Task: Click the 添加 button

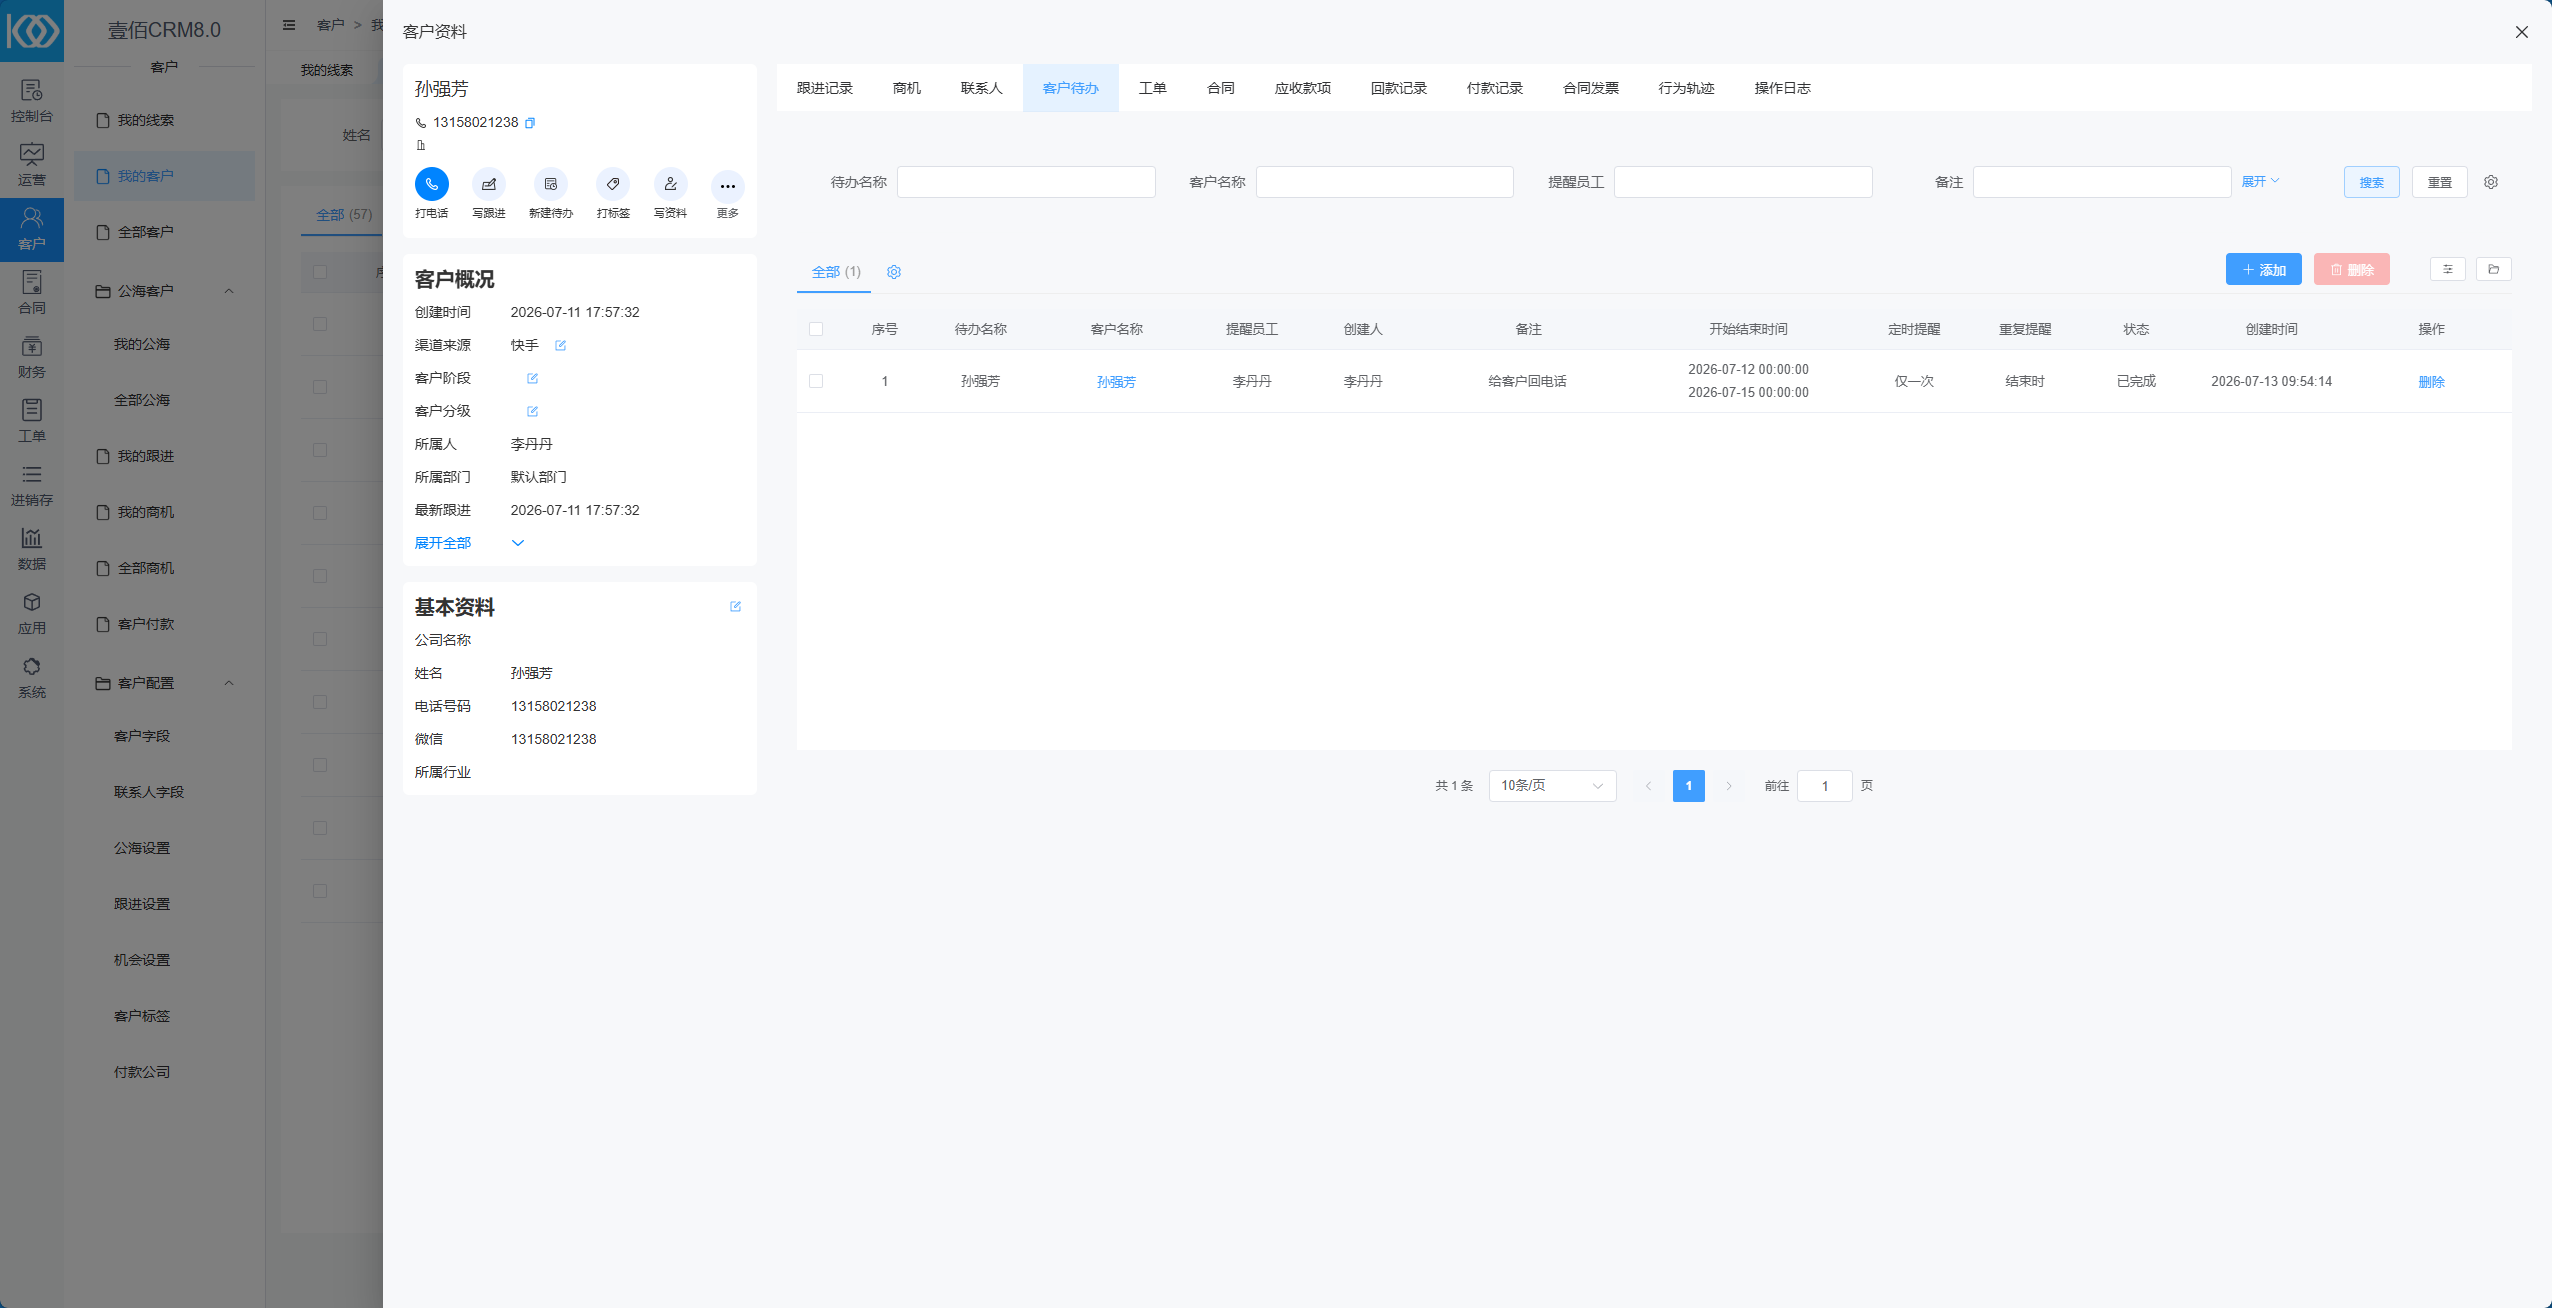Action: click(x=2264, y=269)
